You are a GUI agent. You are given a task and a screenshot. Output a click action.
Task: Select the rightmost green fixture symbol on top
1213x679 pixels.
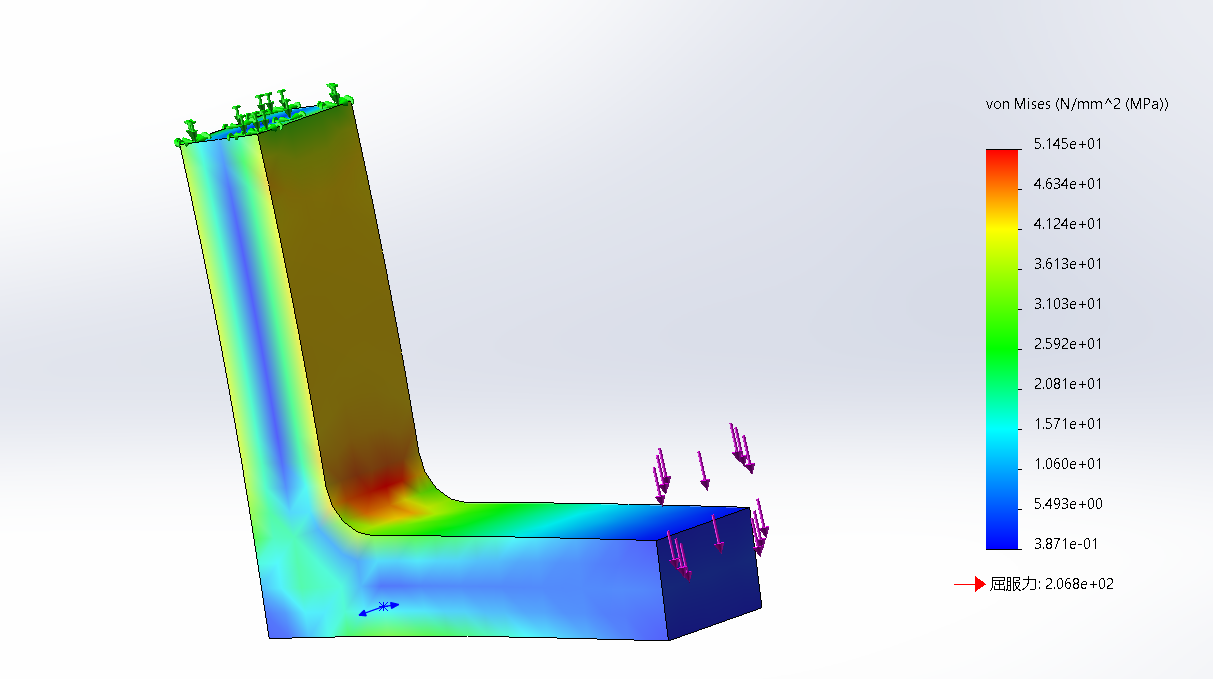coord(335,95)
